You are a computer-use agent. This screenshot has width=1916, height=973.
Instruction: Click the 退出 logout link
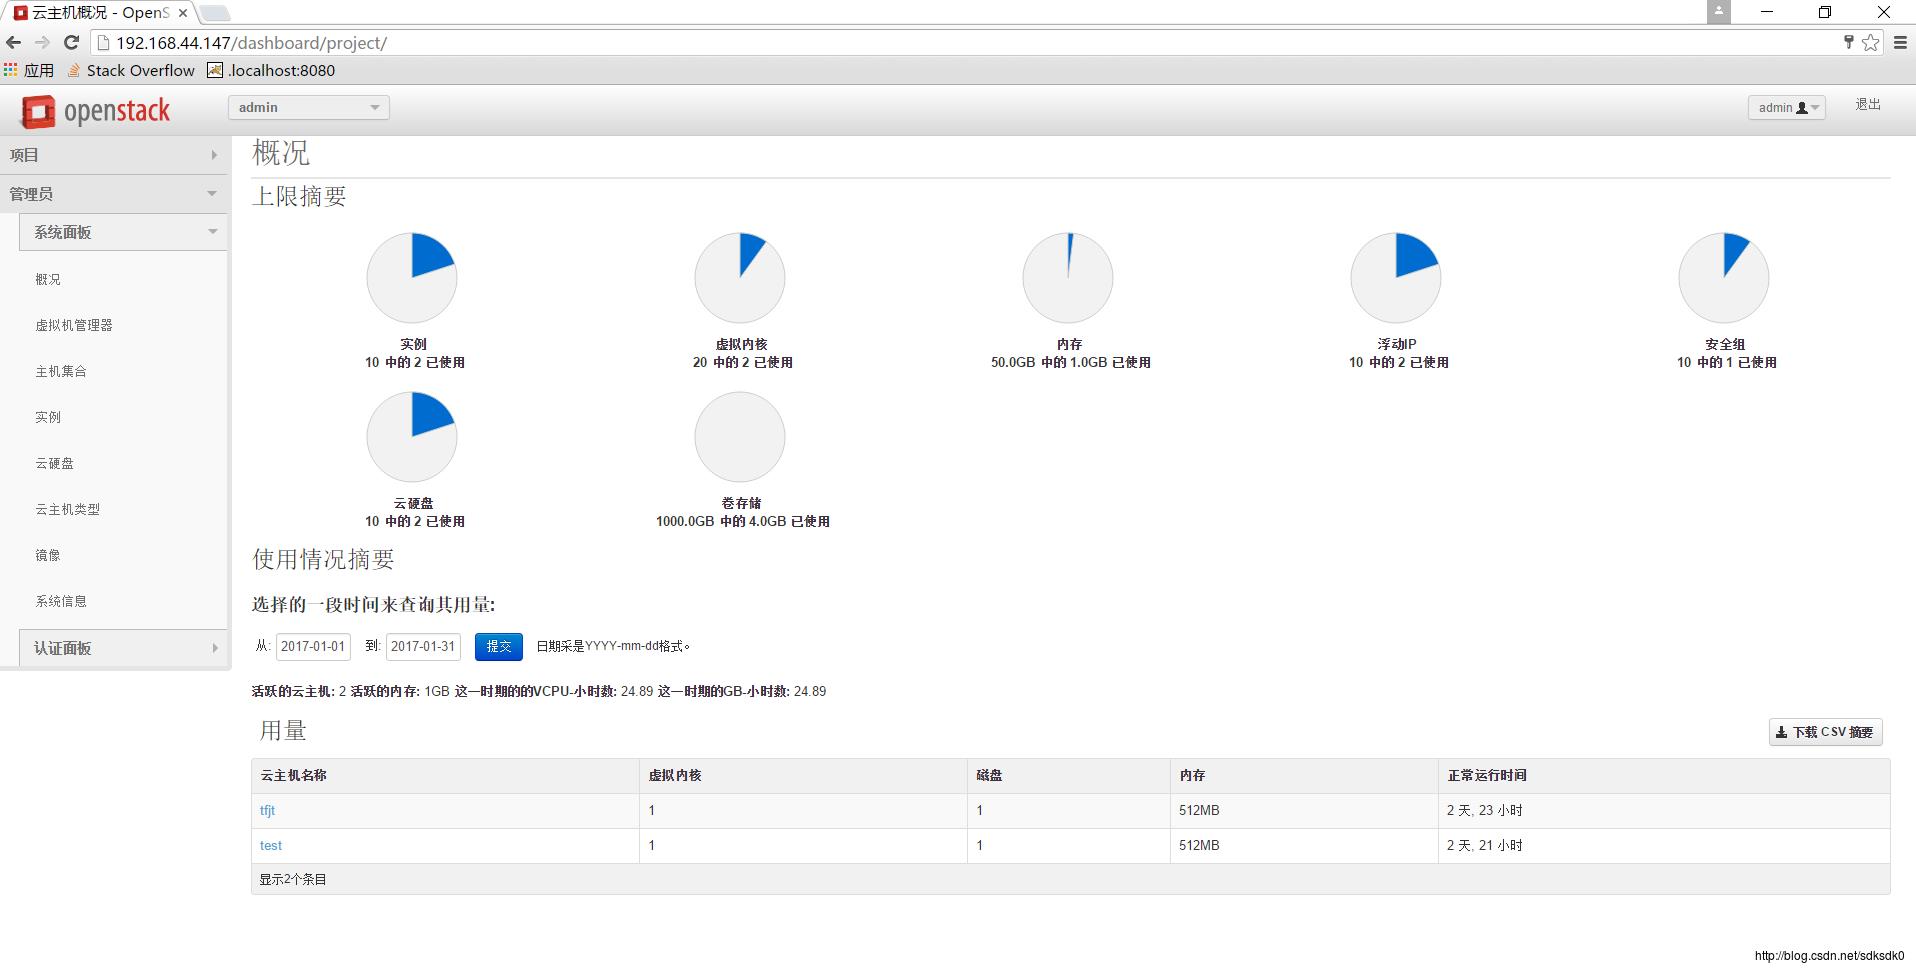(1868, 104)
